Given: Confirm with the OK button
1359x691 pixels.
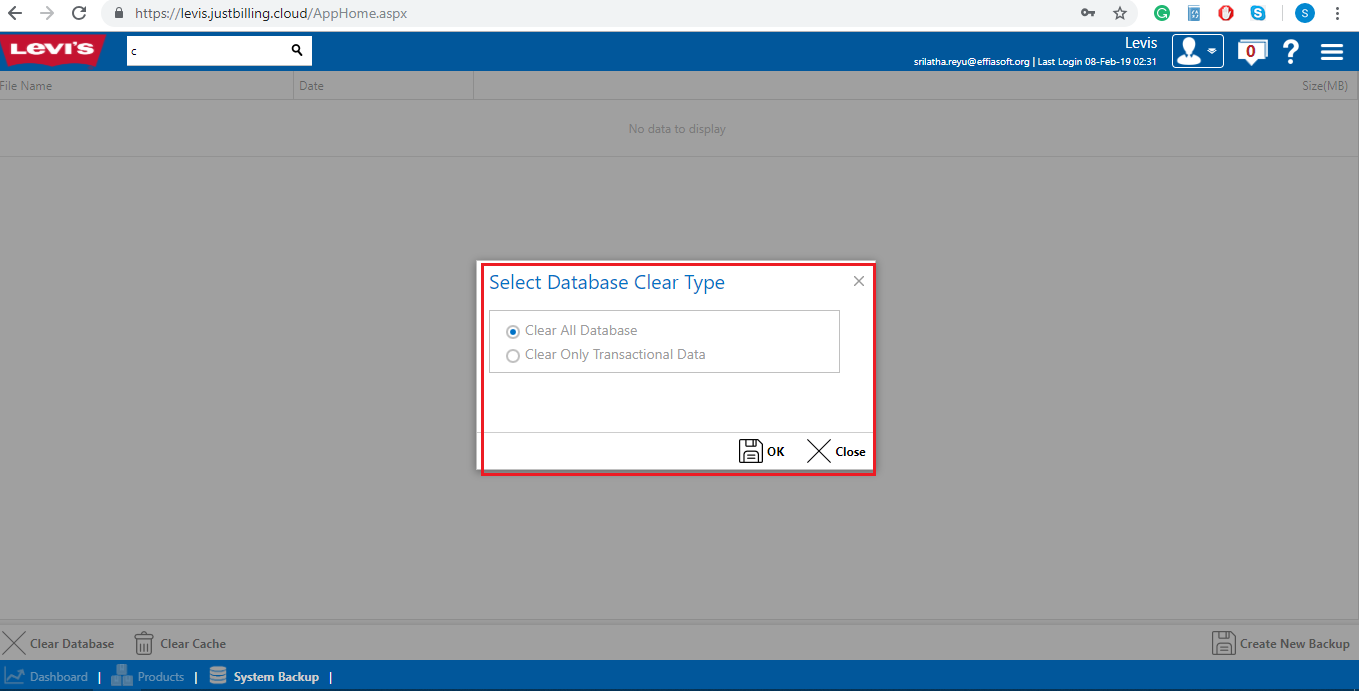Looking at the screenshot, I should point(762,451).
